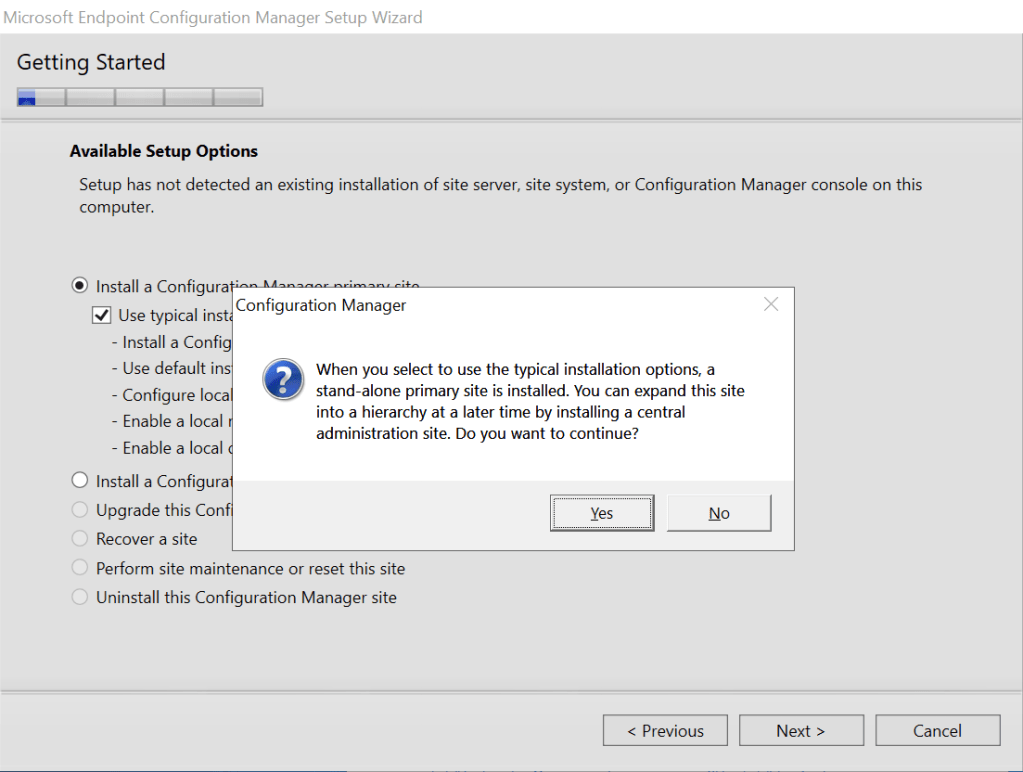The image size is (1023, 772).
Task: Click Yes to continue the installation
Action: [x=602, y=513]
